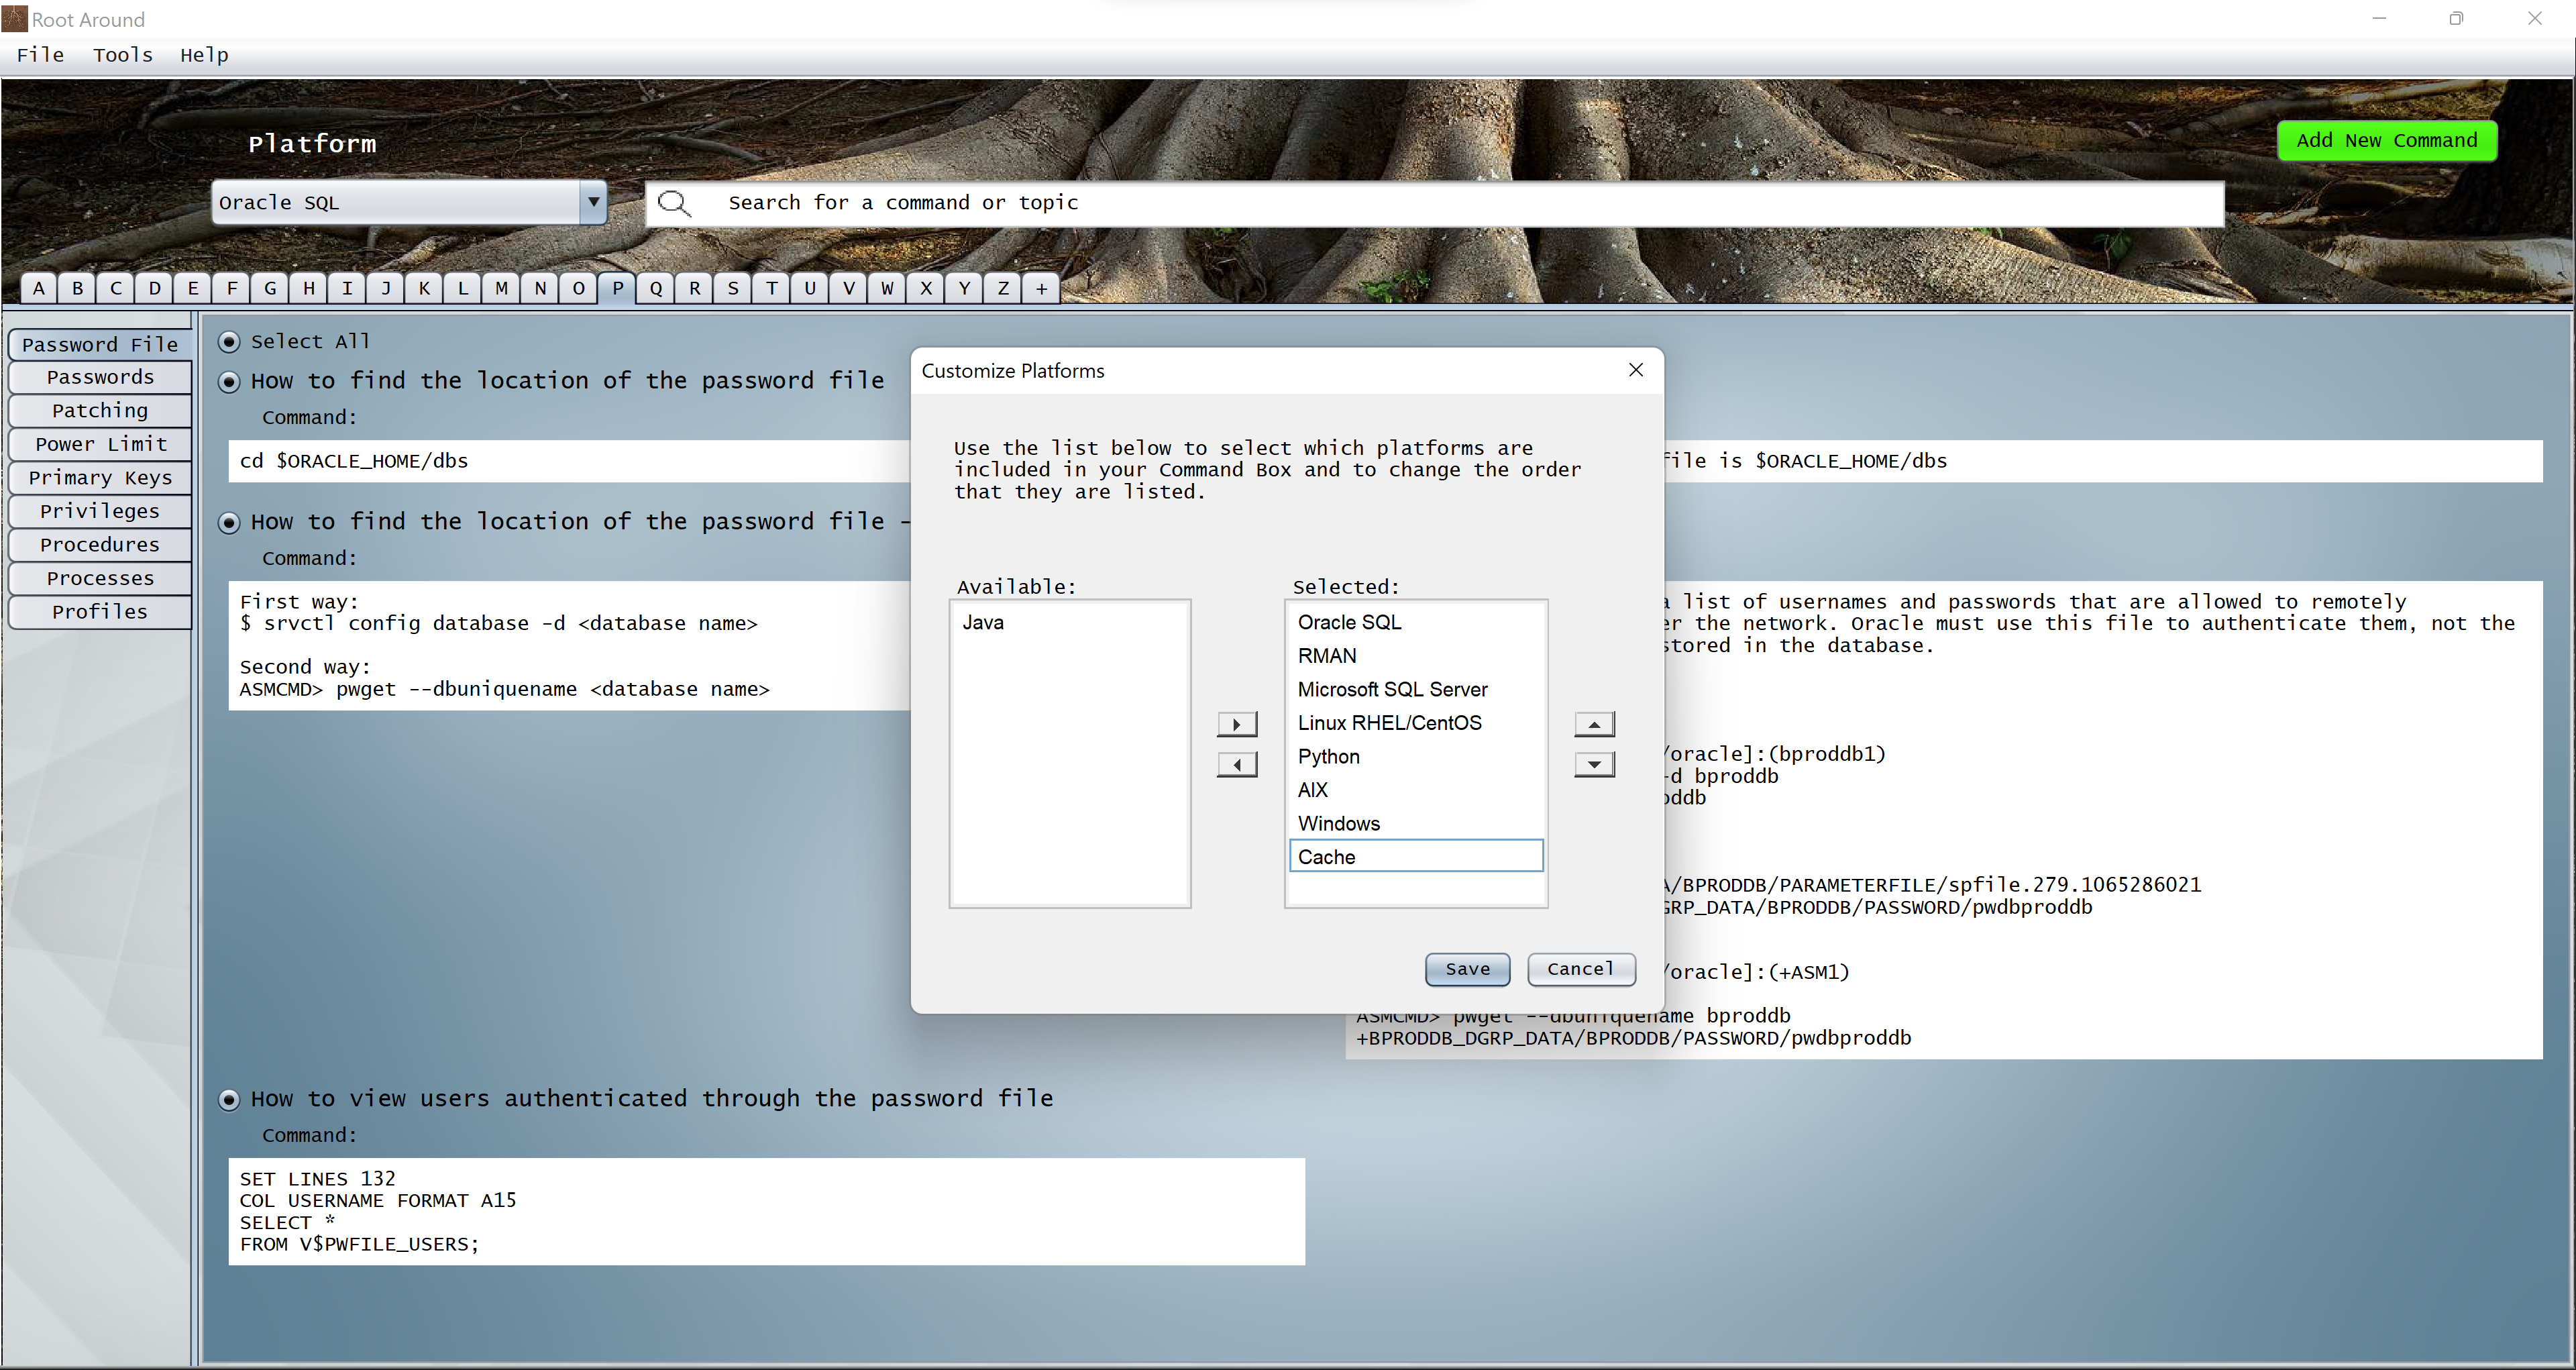Open the Platform dropdown arrow
The image size is (2576, 1370).
click(593, 203)
